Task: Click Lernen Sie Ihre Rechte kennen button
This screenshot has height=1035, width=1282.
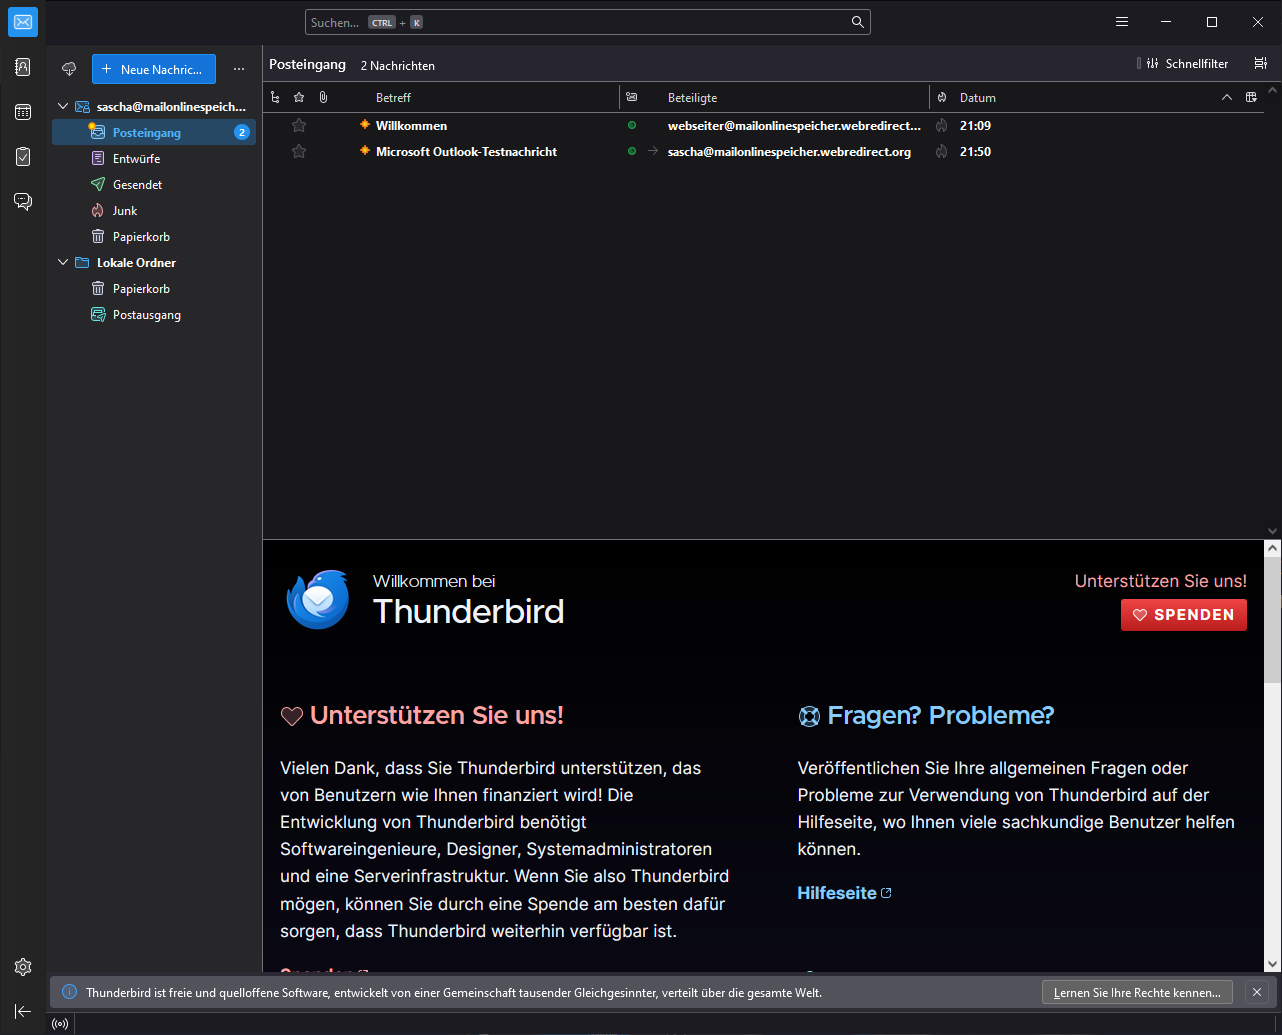Action: click(1137, 993)
